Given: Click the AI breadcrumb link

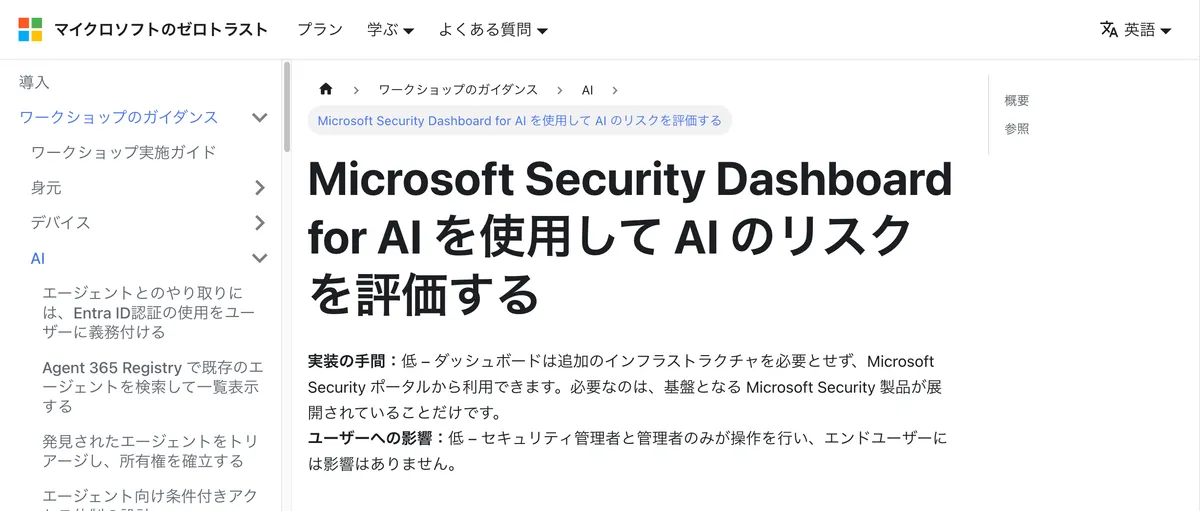Looking at the screenshot, I should click(588, 90).
